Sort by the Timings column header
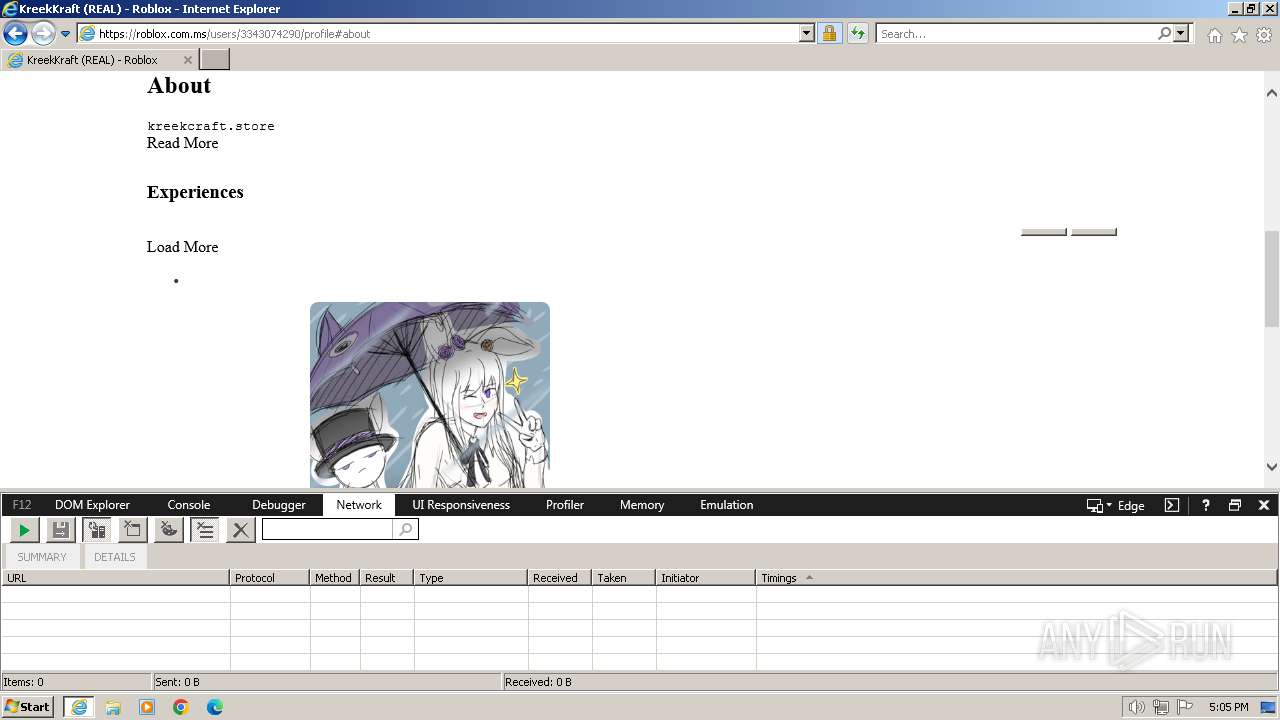Screen dimensions: 1280x720 pos(1016,578)
